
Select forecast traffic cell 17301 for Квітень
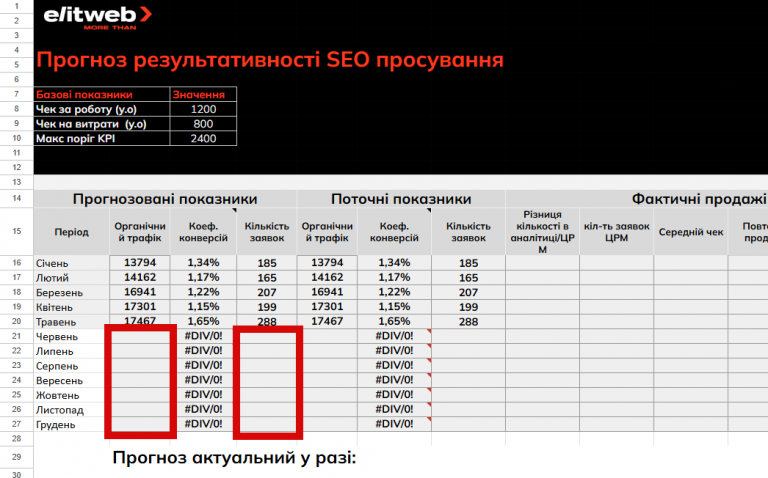(140, 307)
